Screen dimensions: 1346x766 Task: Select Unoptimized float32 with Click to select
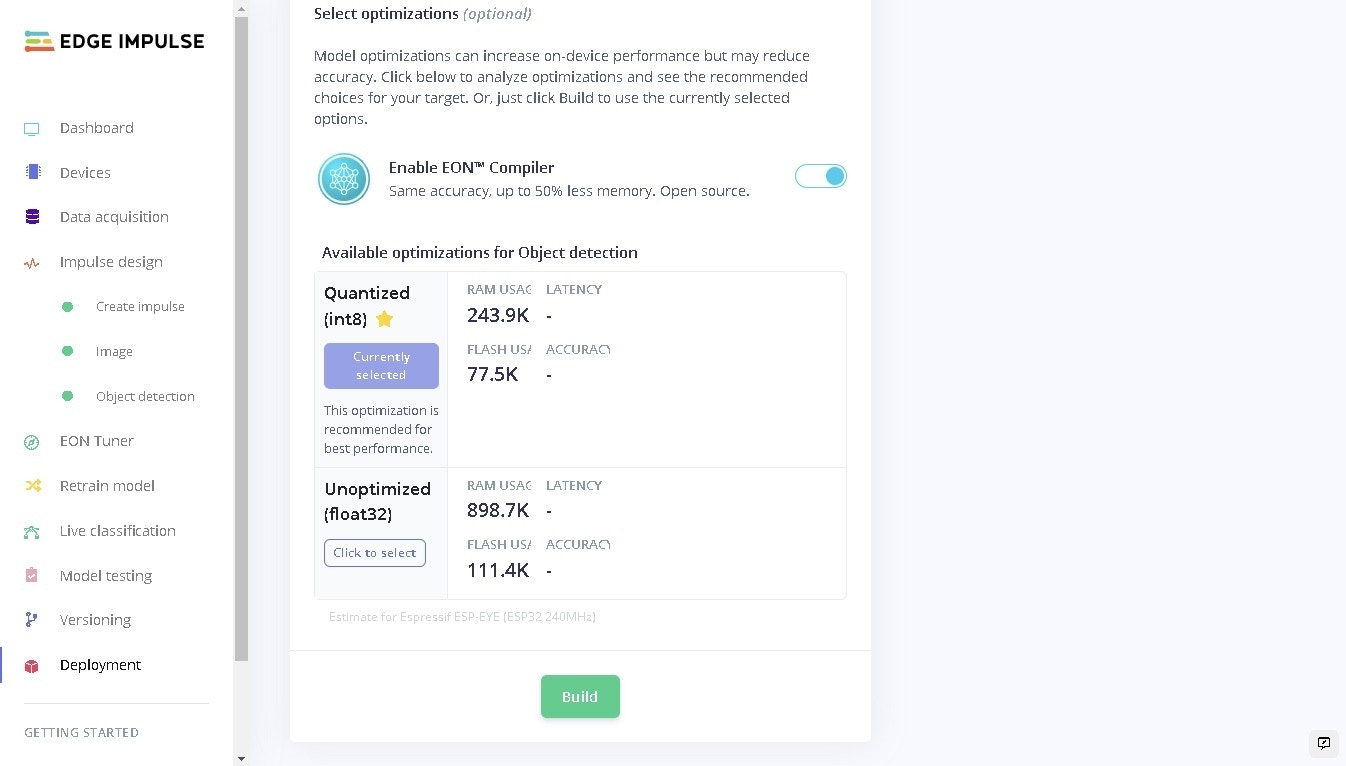(375, 553)
